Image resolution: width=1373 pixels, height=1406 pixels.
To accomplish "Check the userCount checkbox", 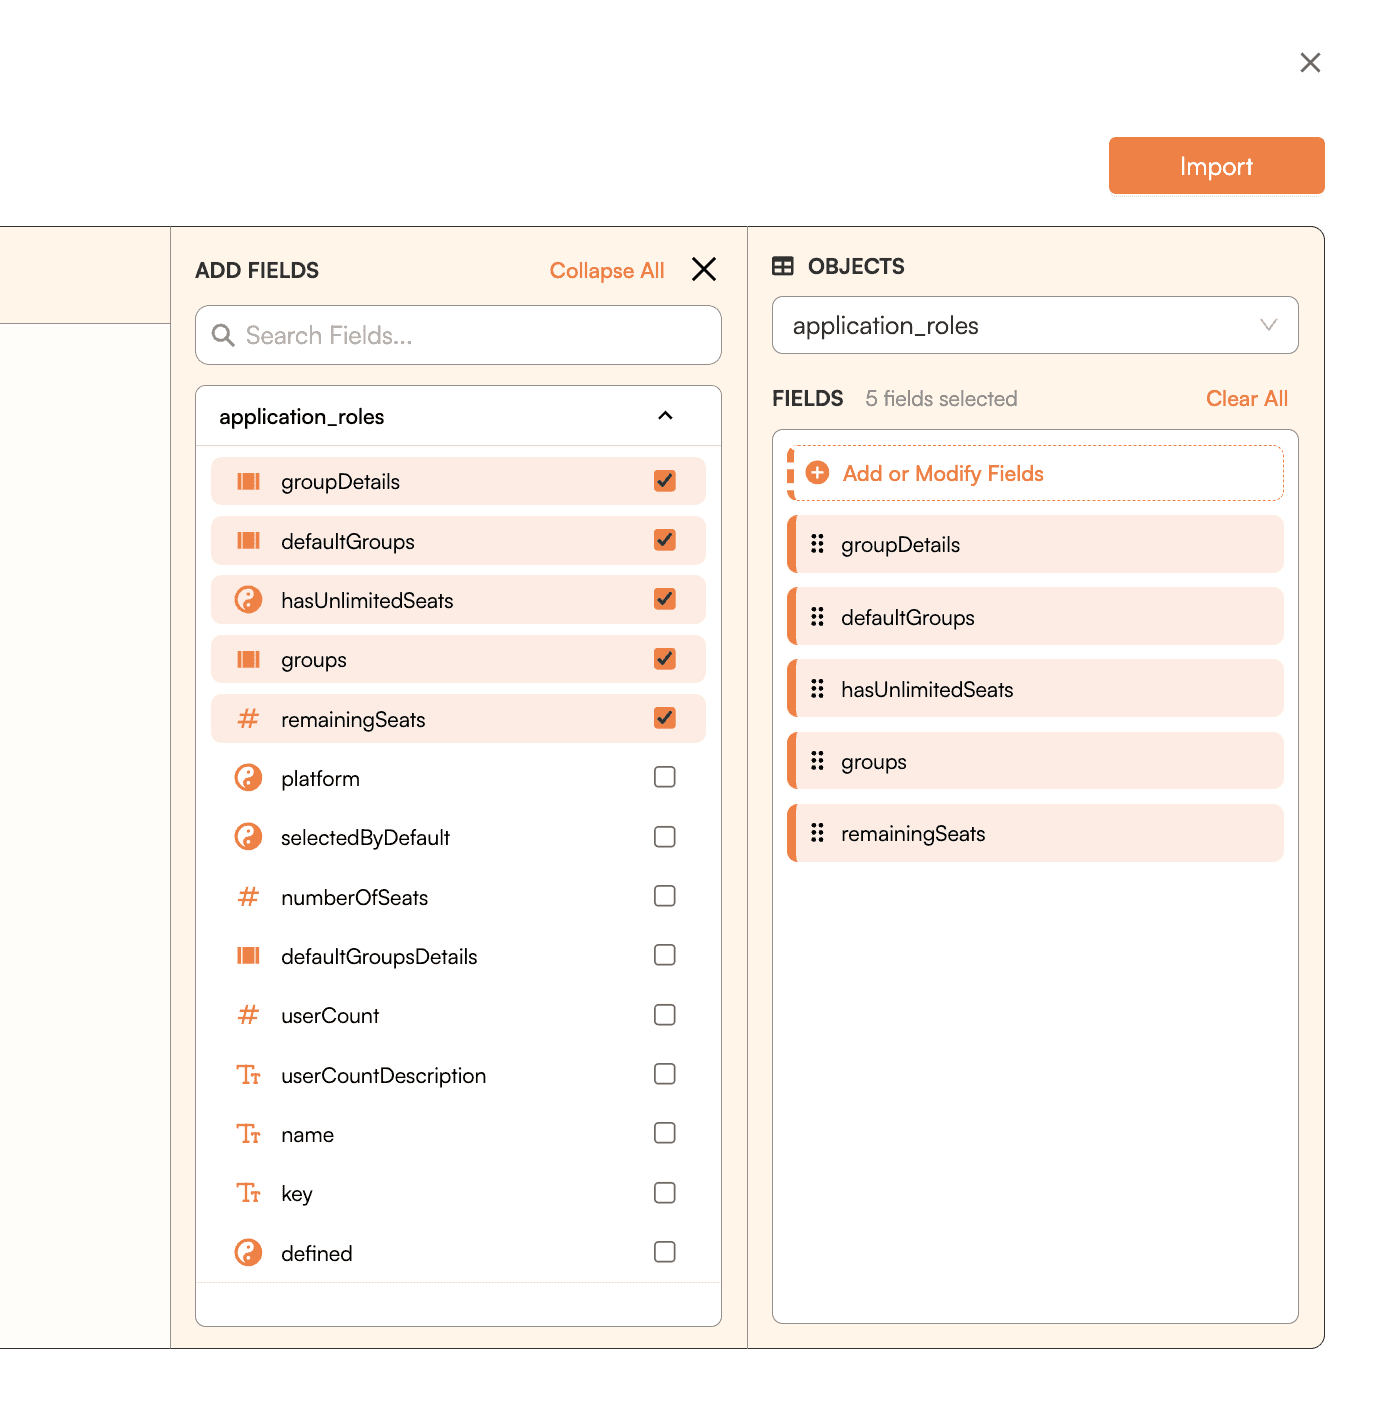I will [x=665, y=1015].
